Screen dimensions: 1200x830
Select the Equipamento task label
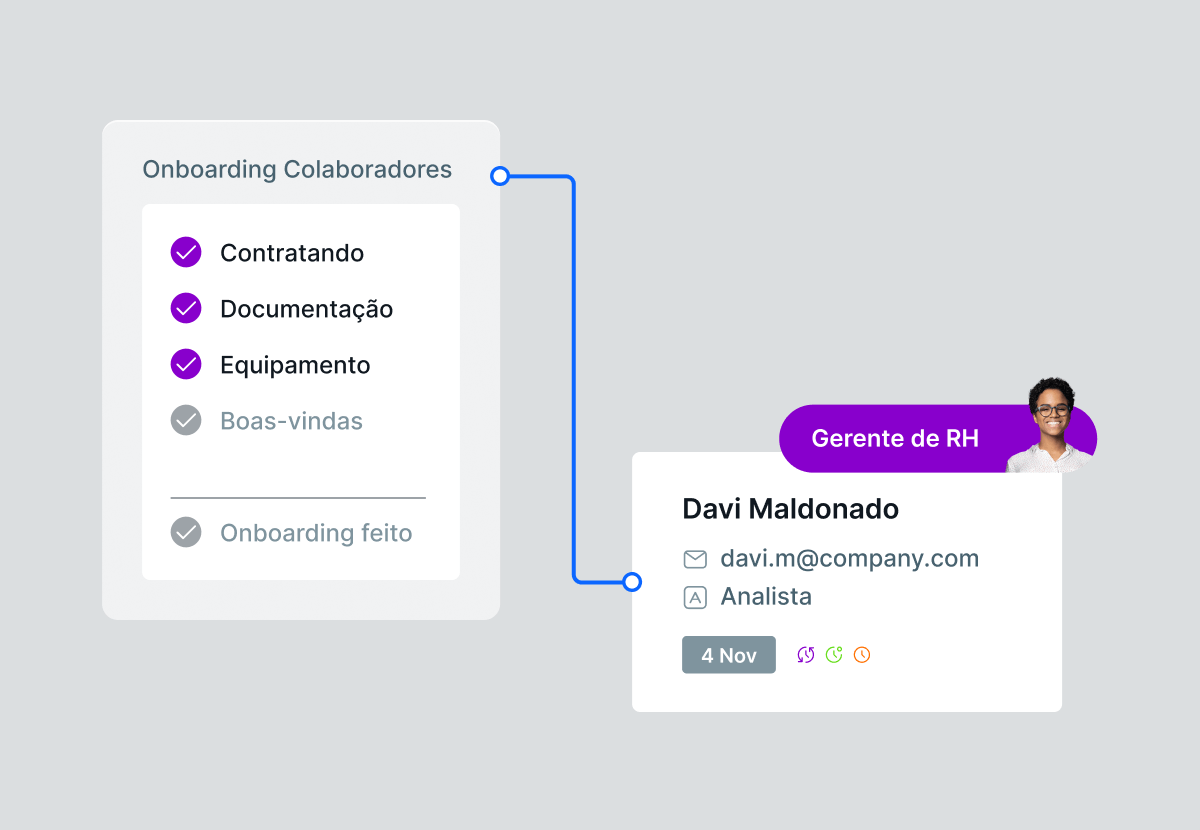pos(295,366)
